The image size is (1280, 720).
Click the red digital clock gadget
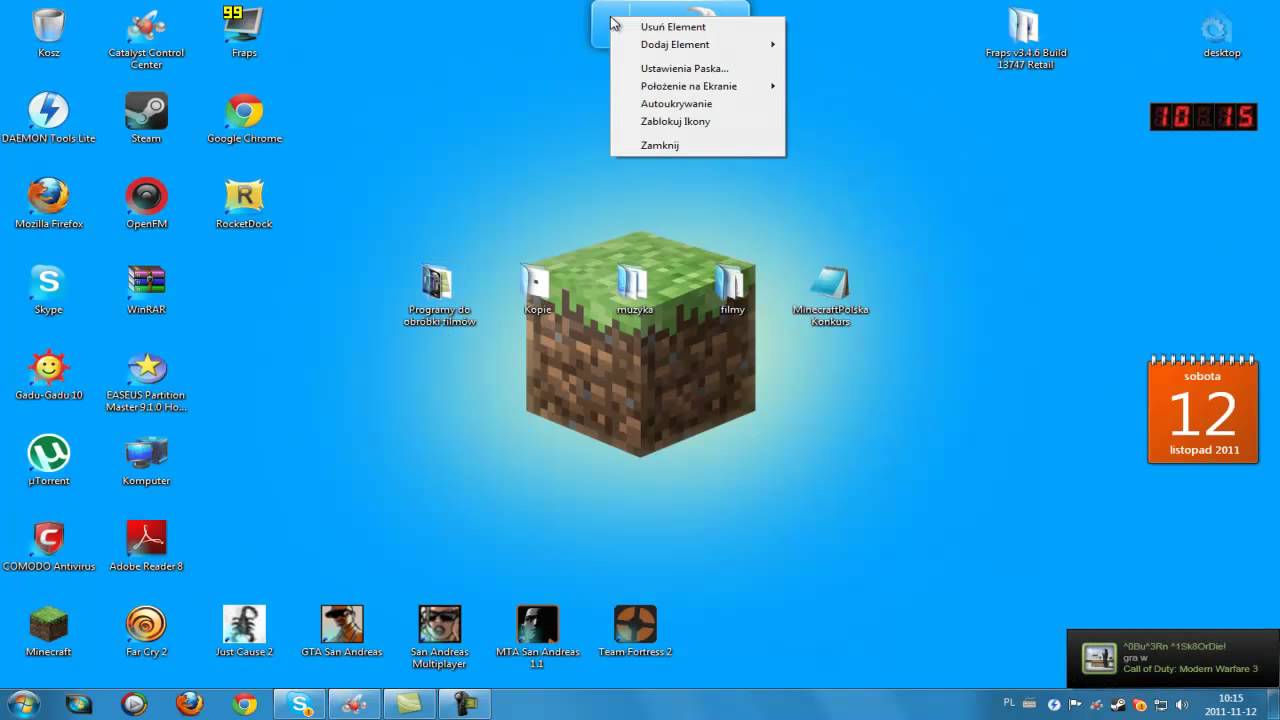1203,117
